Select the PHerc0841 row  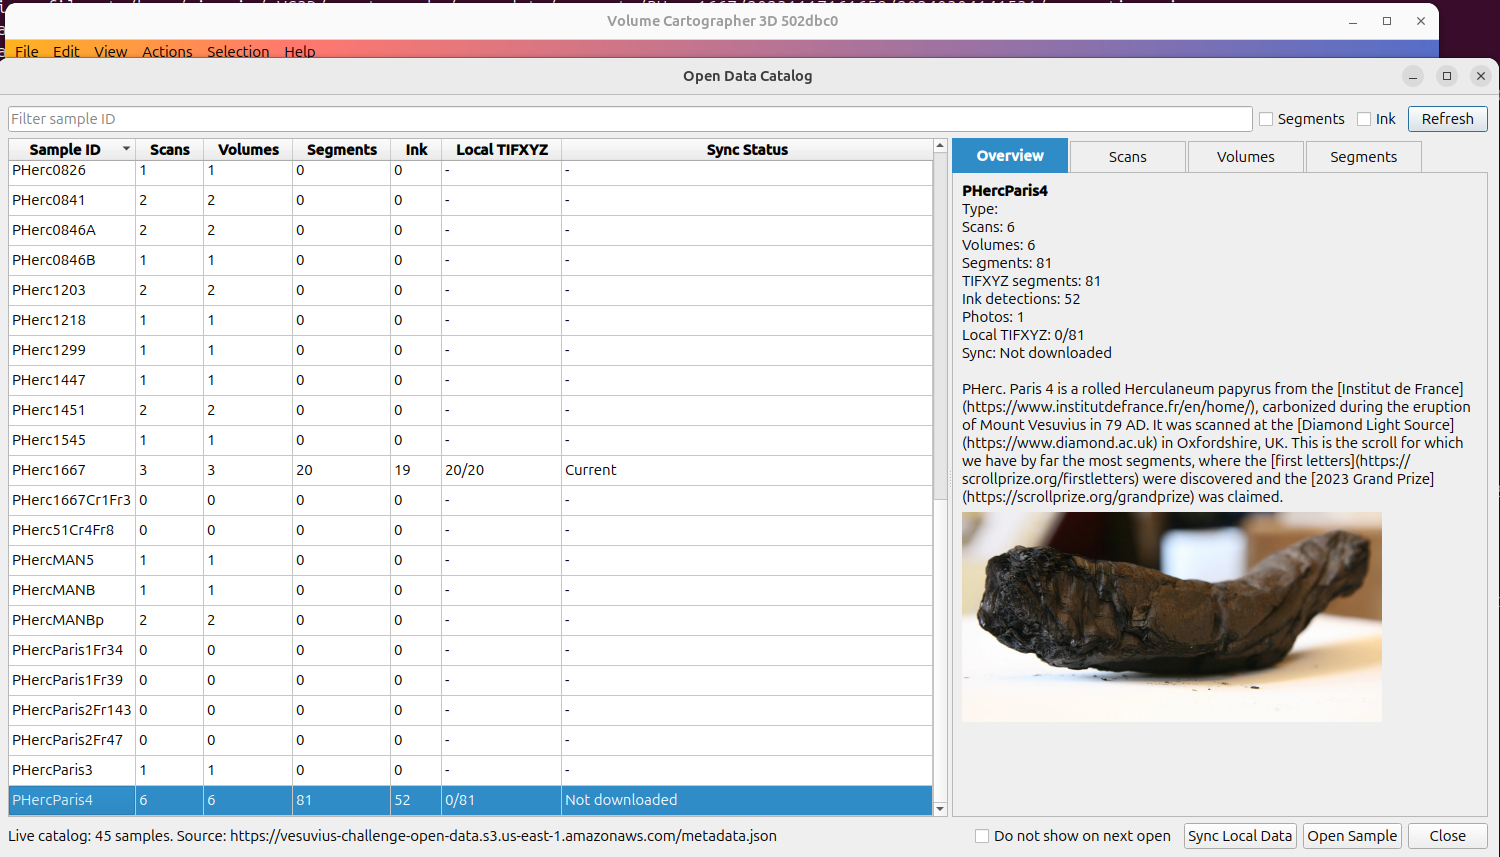(x=471, y=200)
